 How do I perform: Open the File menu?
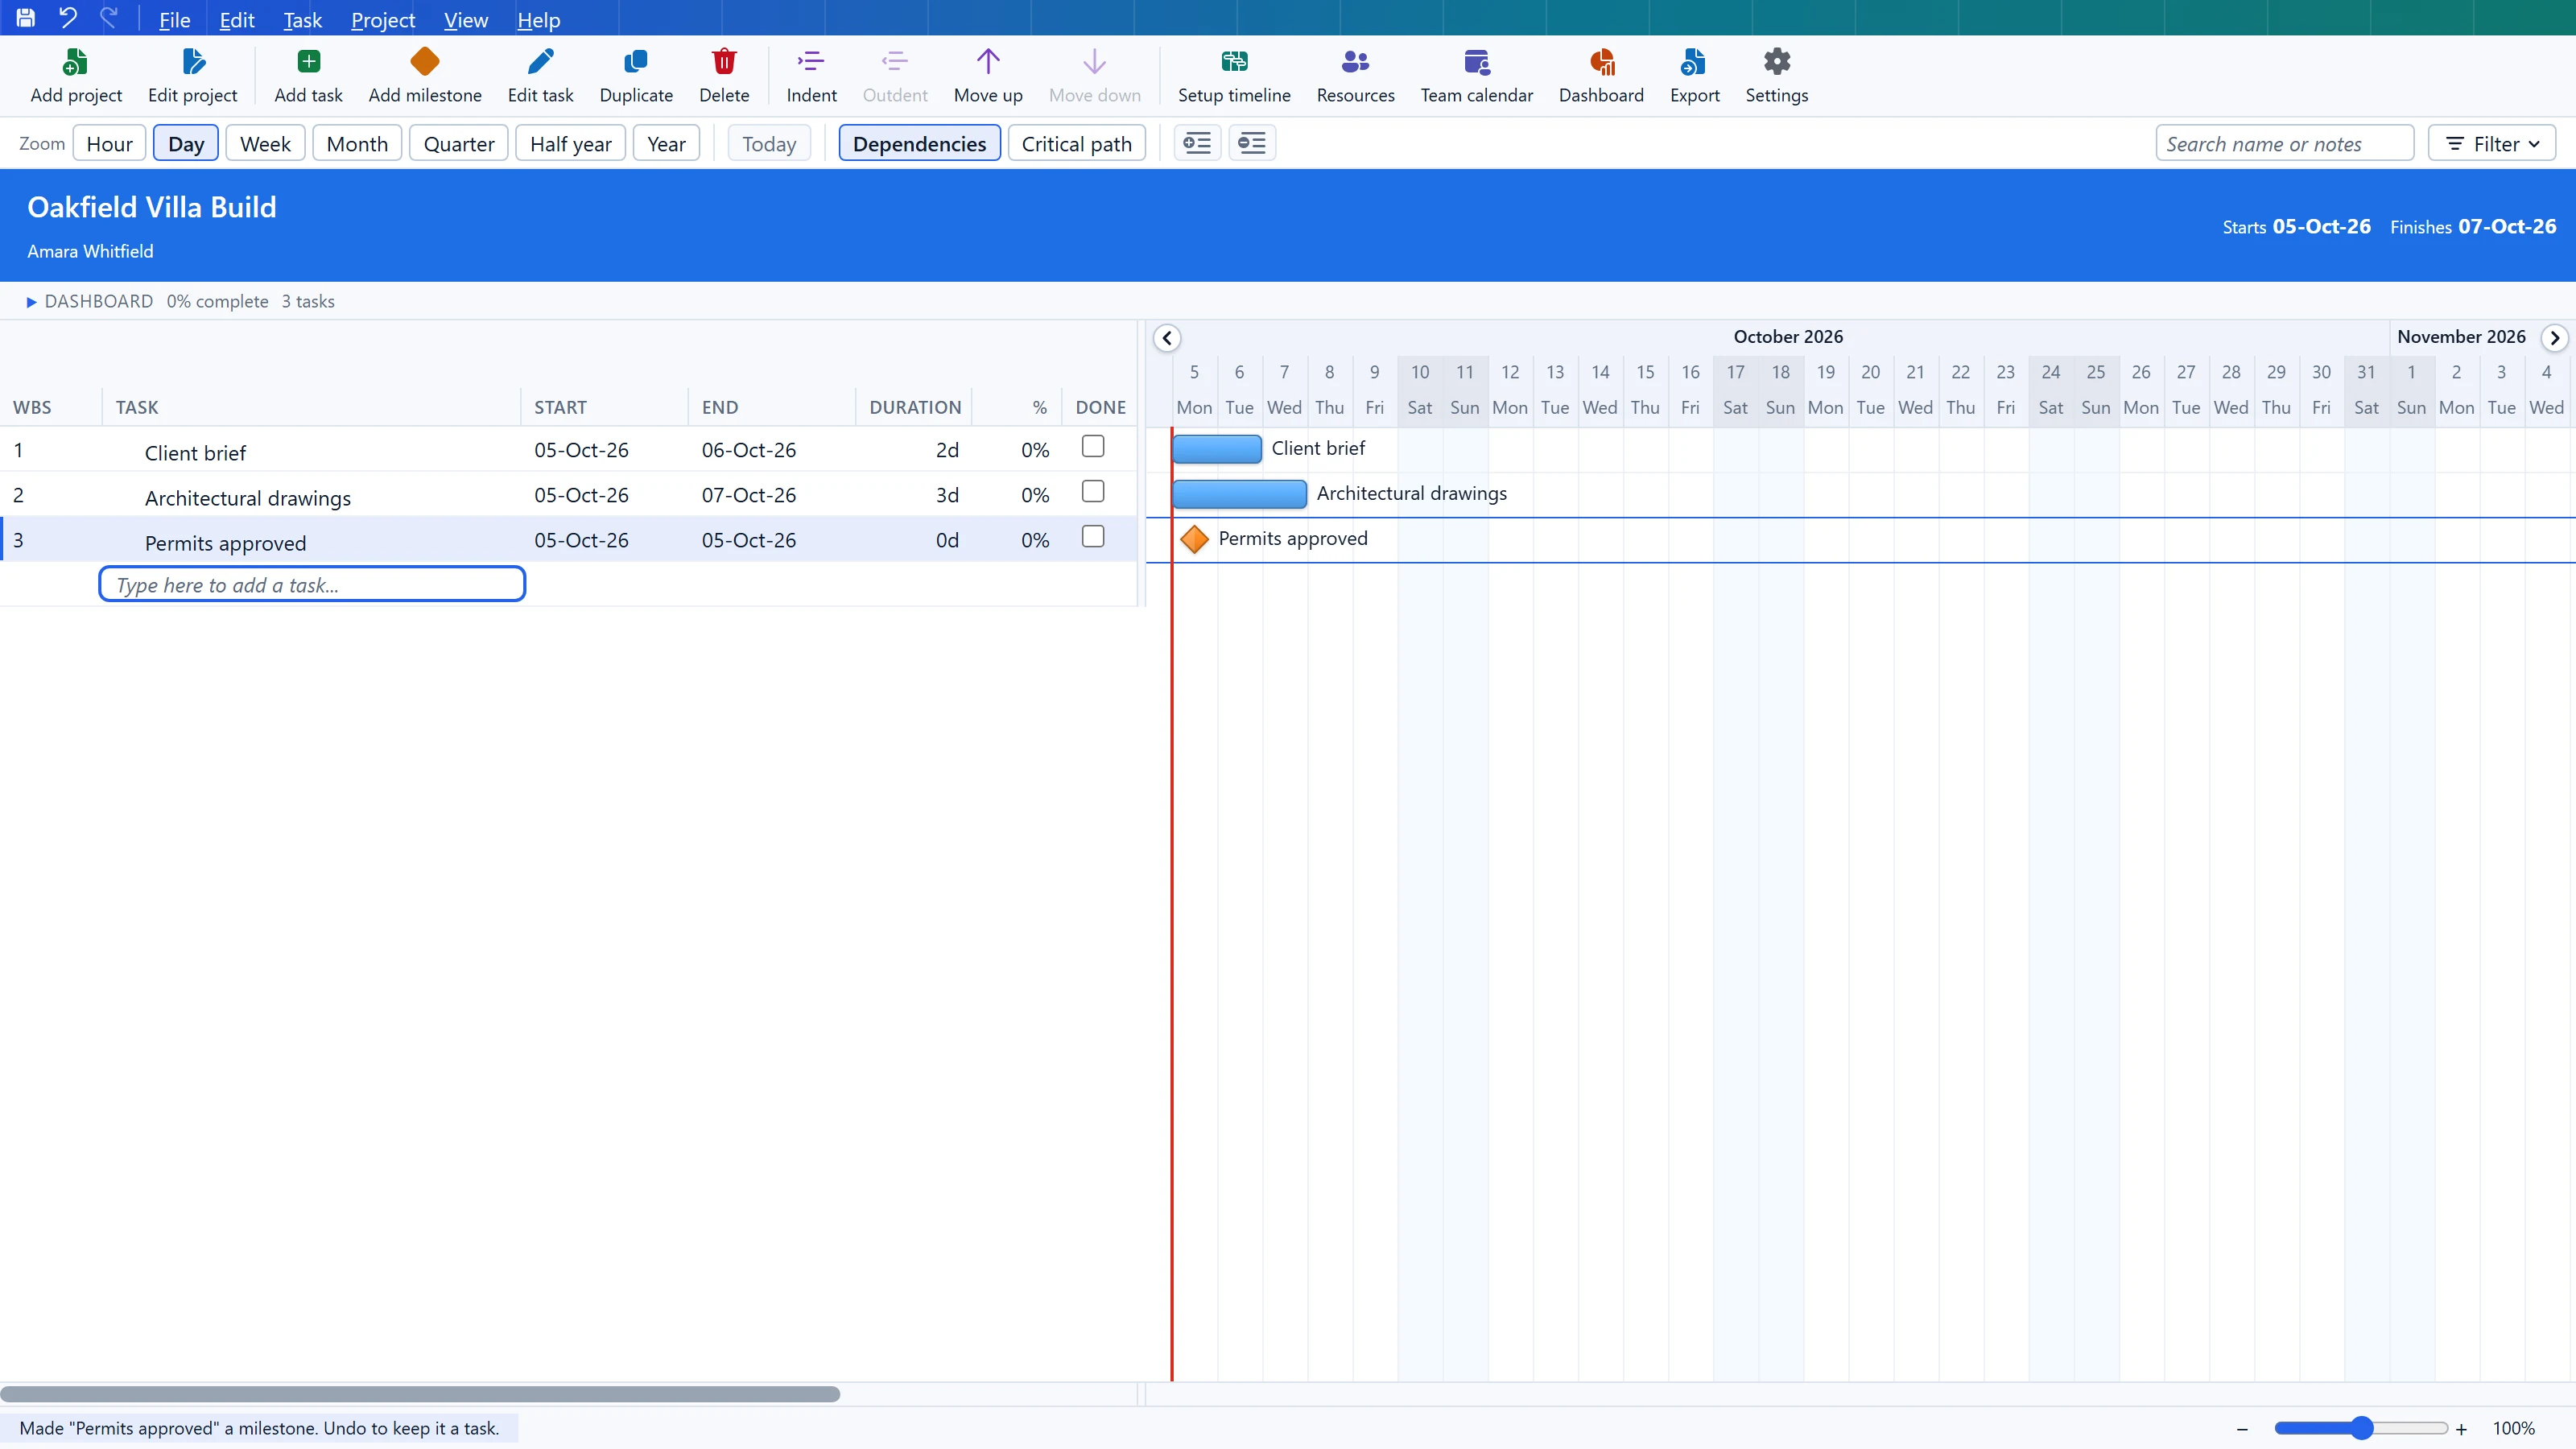pos(174,20)
